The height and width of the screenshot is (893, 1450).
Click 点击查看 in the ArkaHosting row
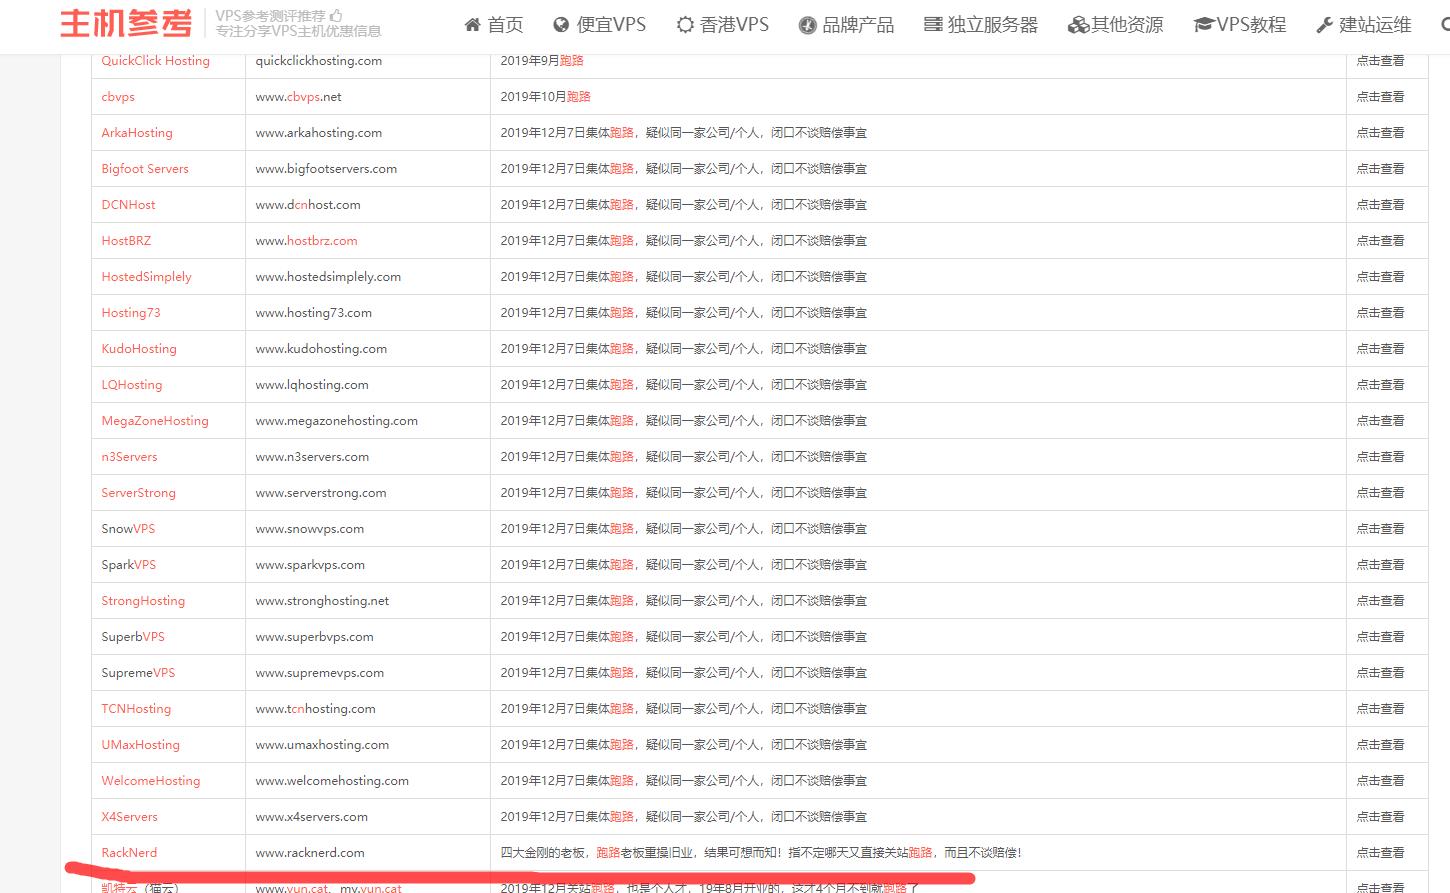point(1380,133)
